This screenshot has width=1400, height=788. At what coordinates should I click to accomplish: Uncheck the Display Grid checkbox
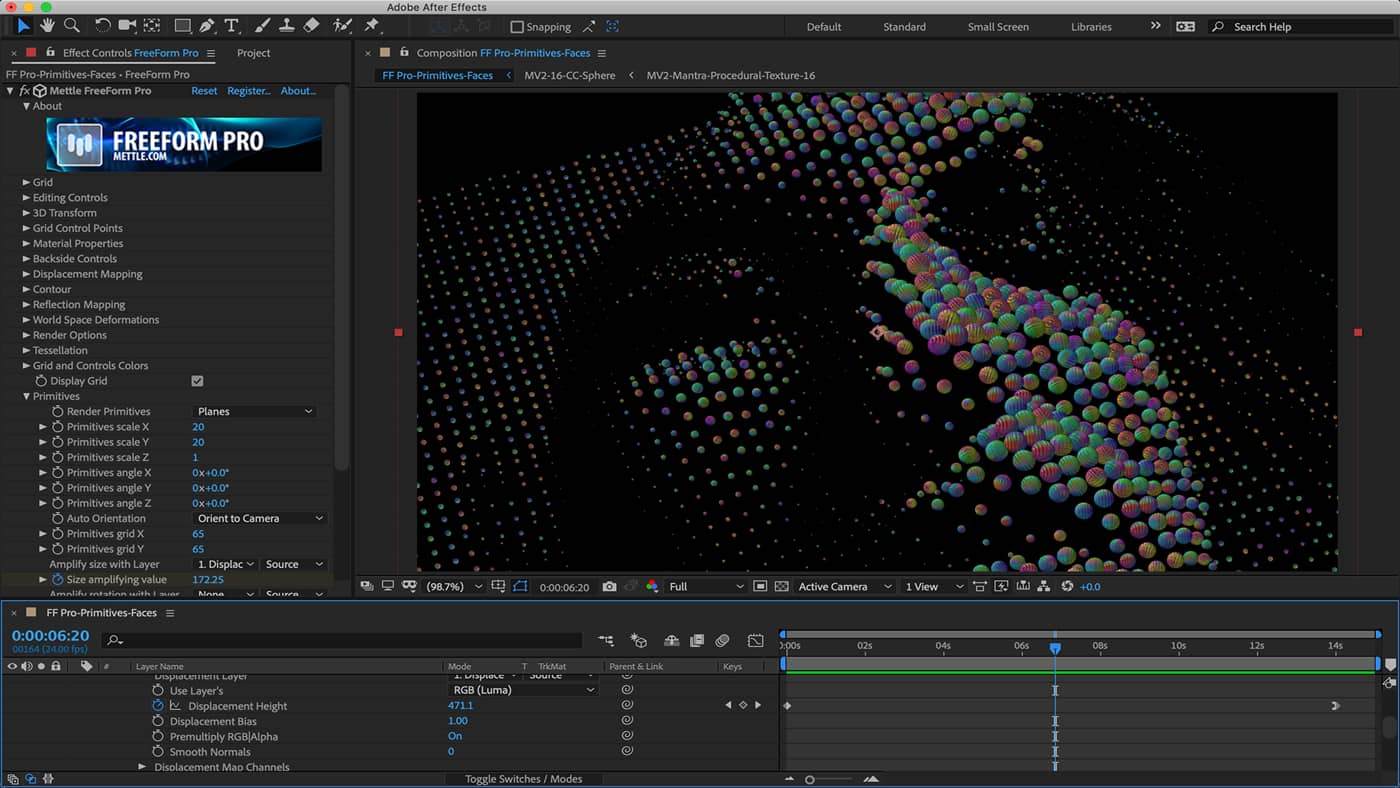click(x=197, y=380)
